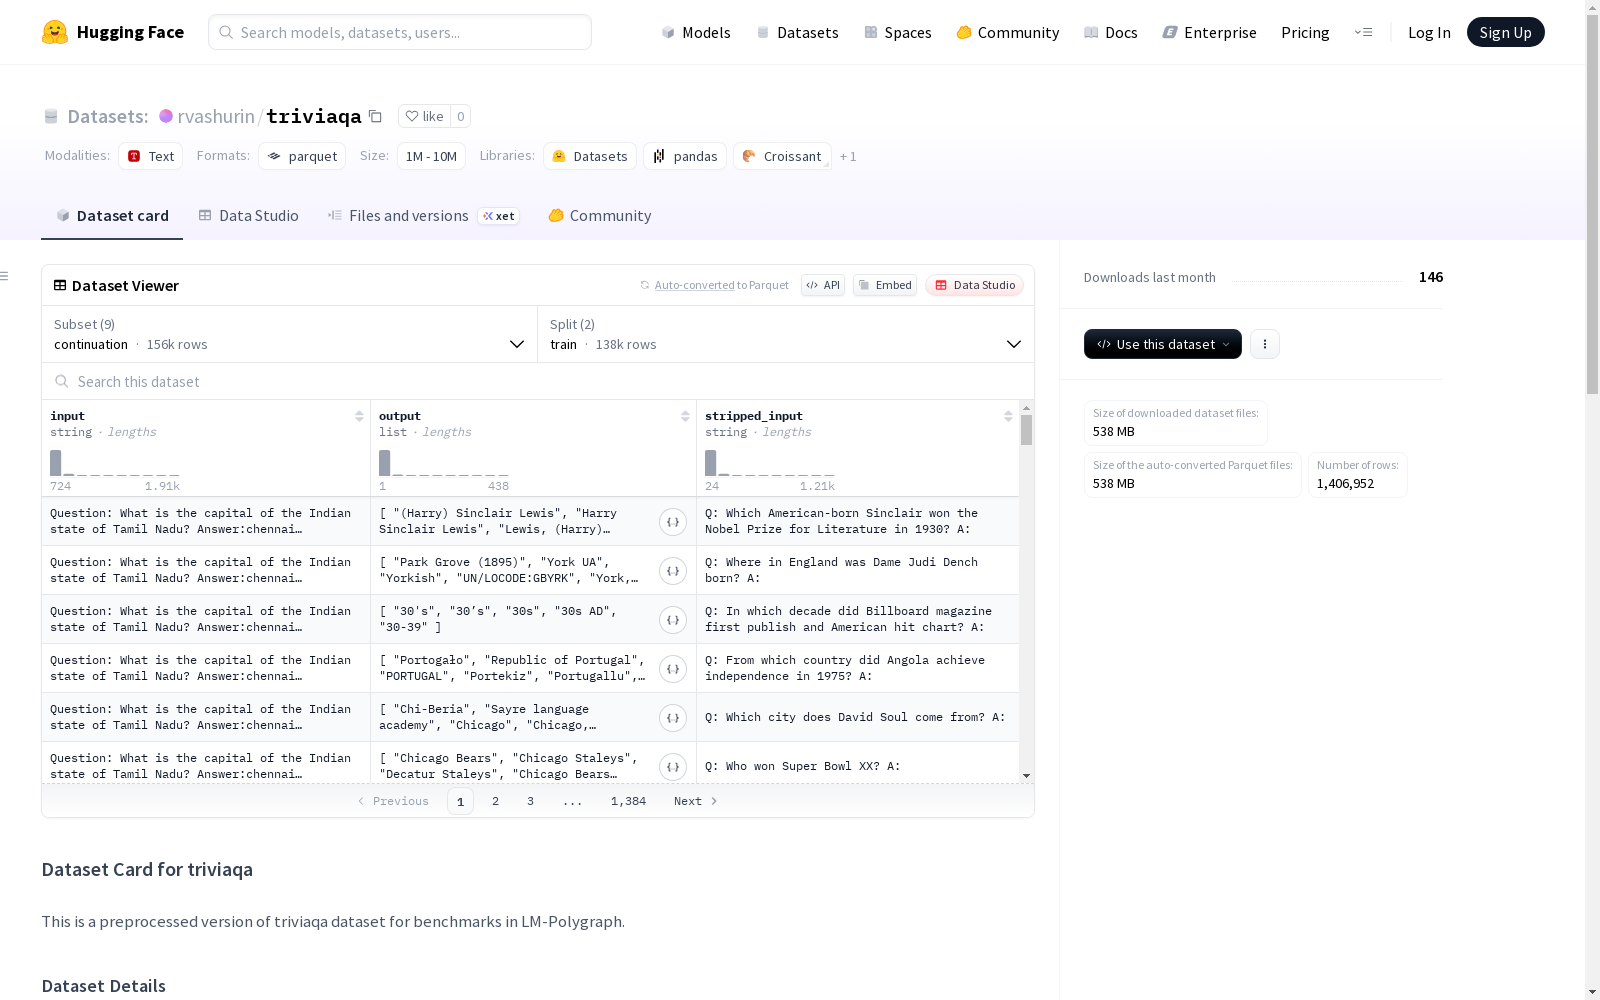Open the Enterprise nav item
Screen dimensions: 1600x1000
click(1210, 32)
